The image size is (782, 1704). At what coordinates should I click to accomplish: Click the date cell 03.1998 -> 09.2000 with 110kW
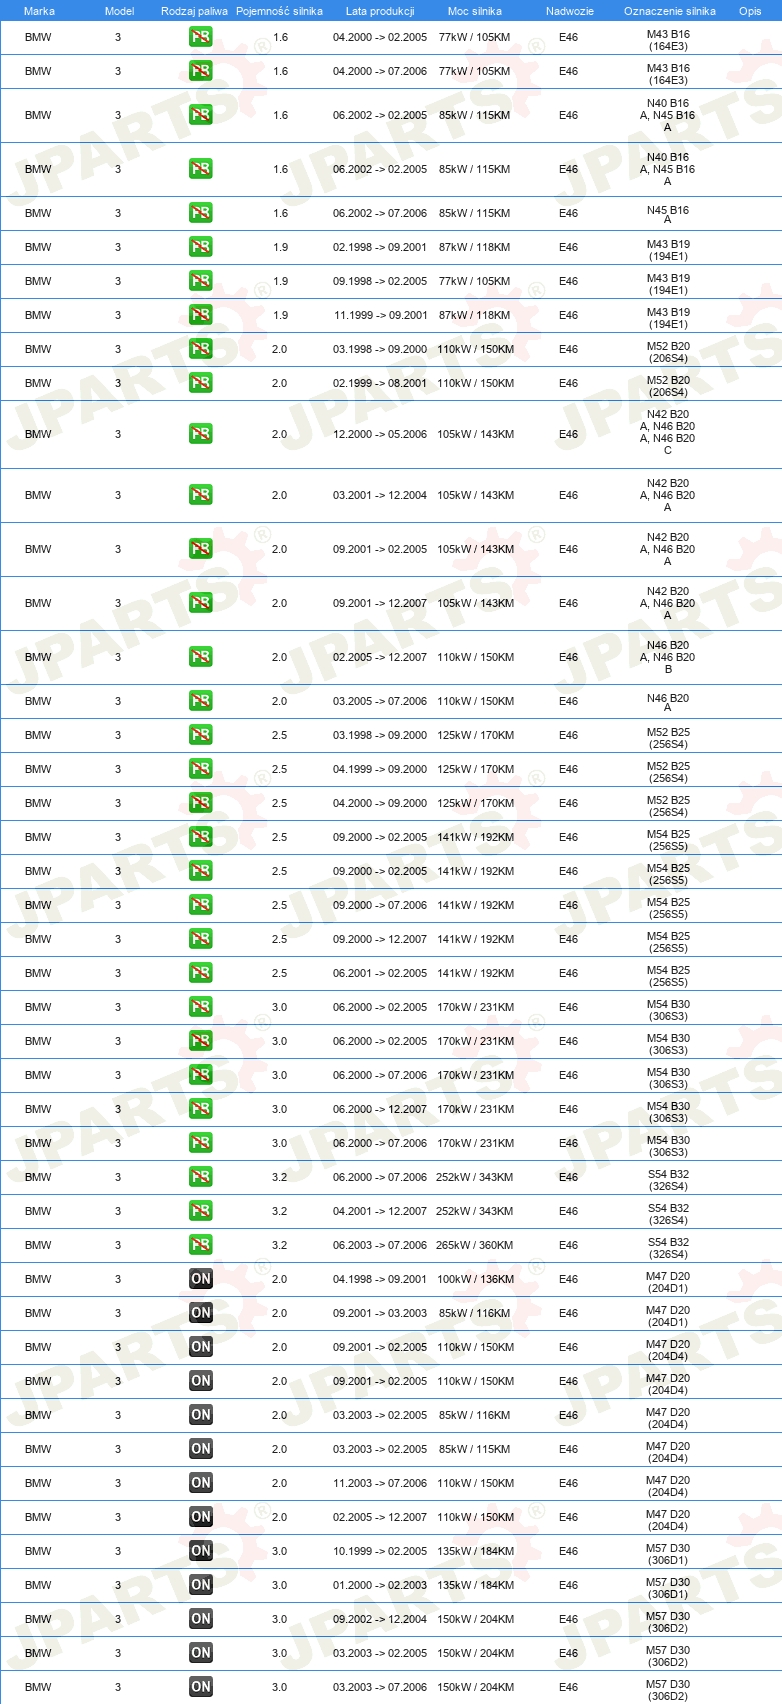click(x=380, y=349)
